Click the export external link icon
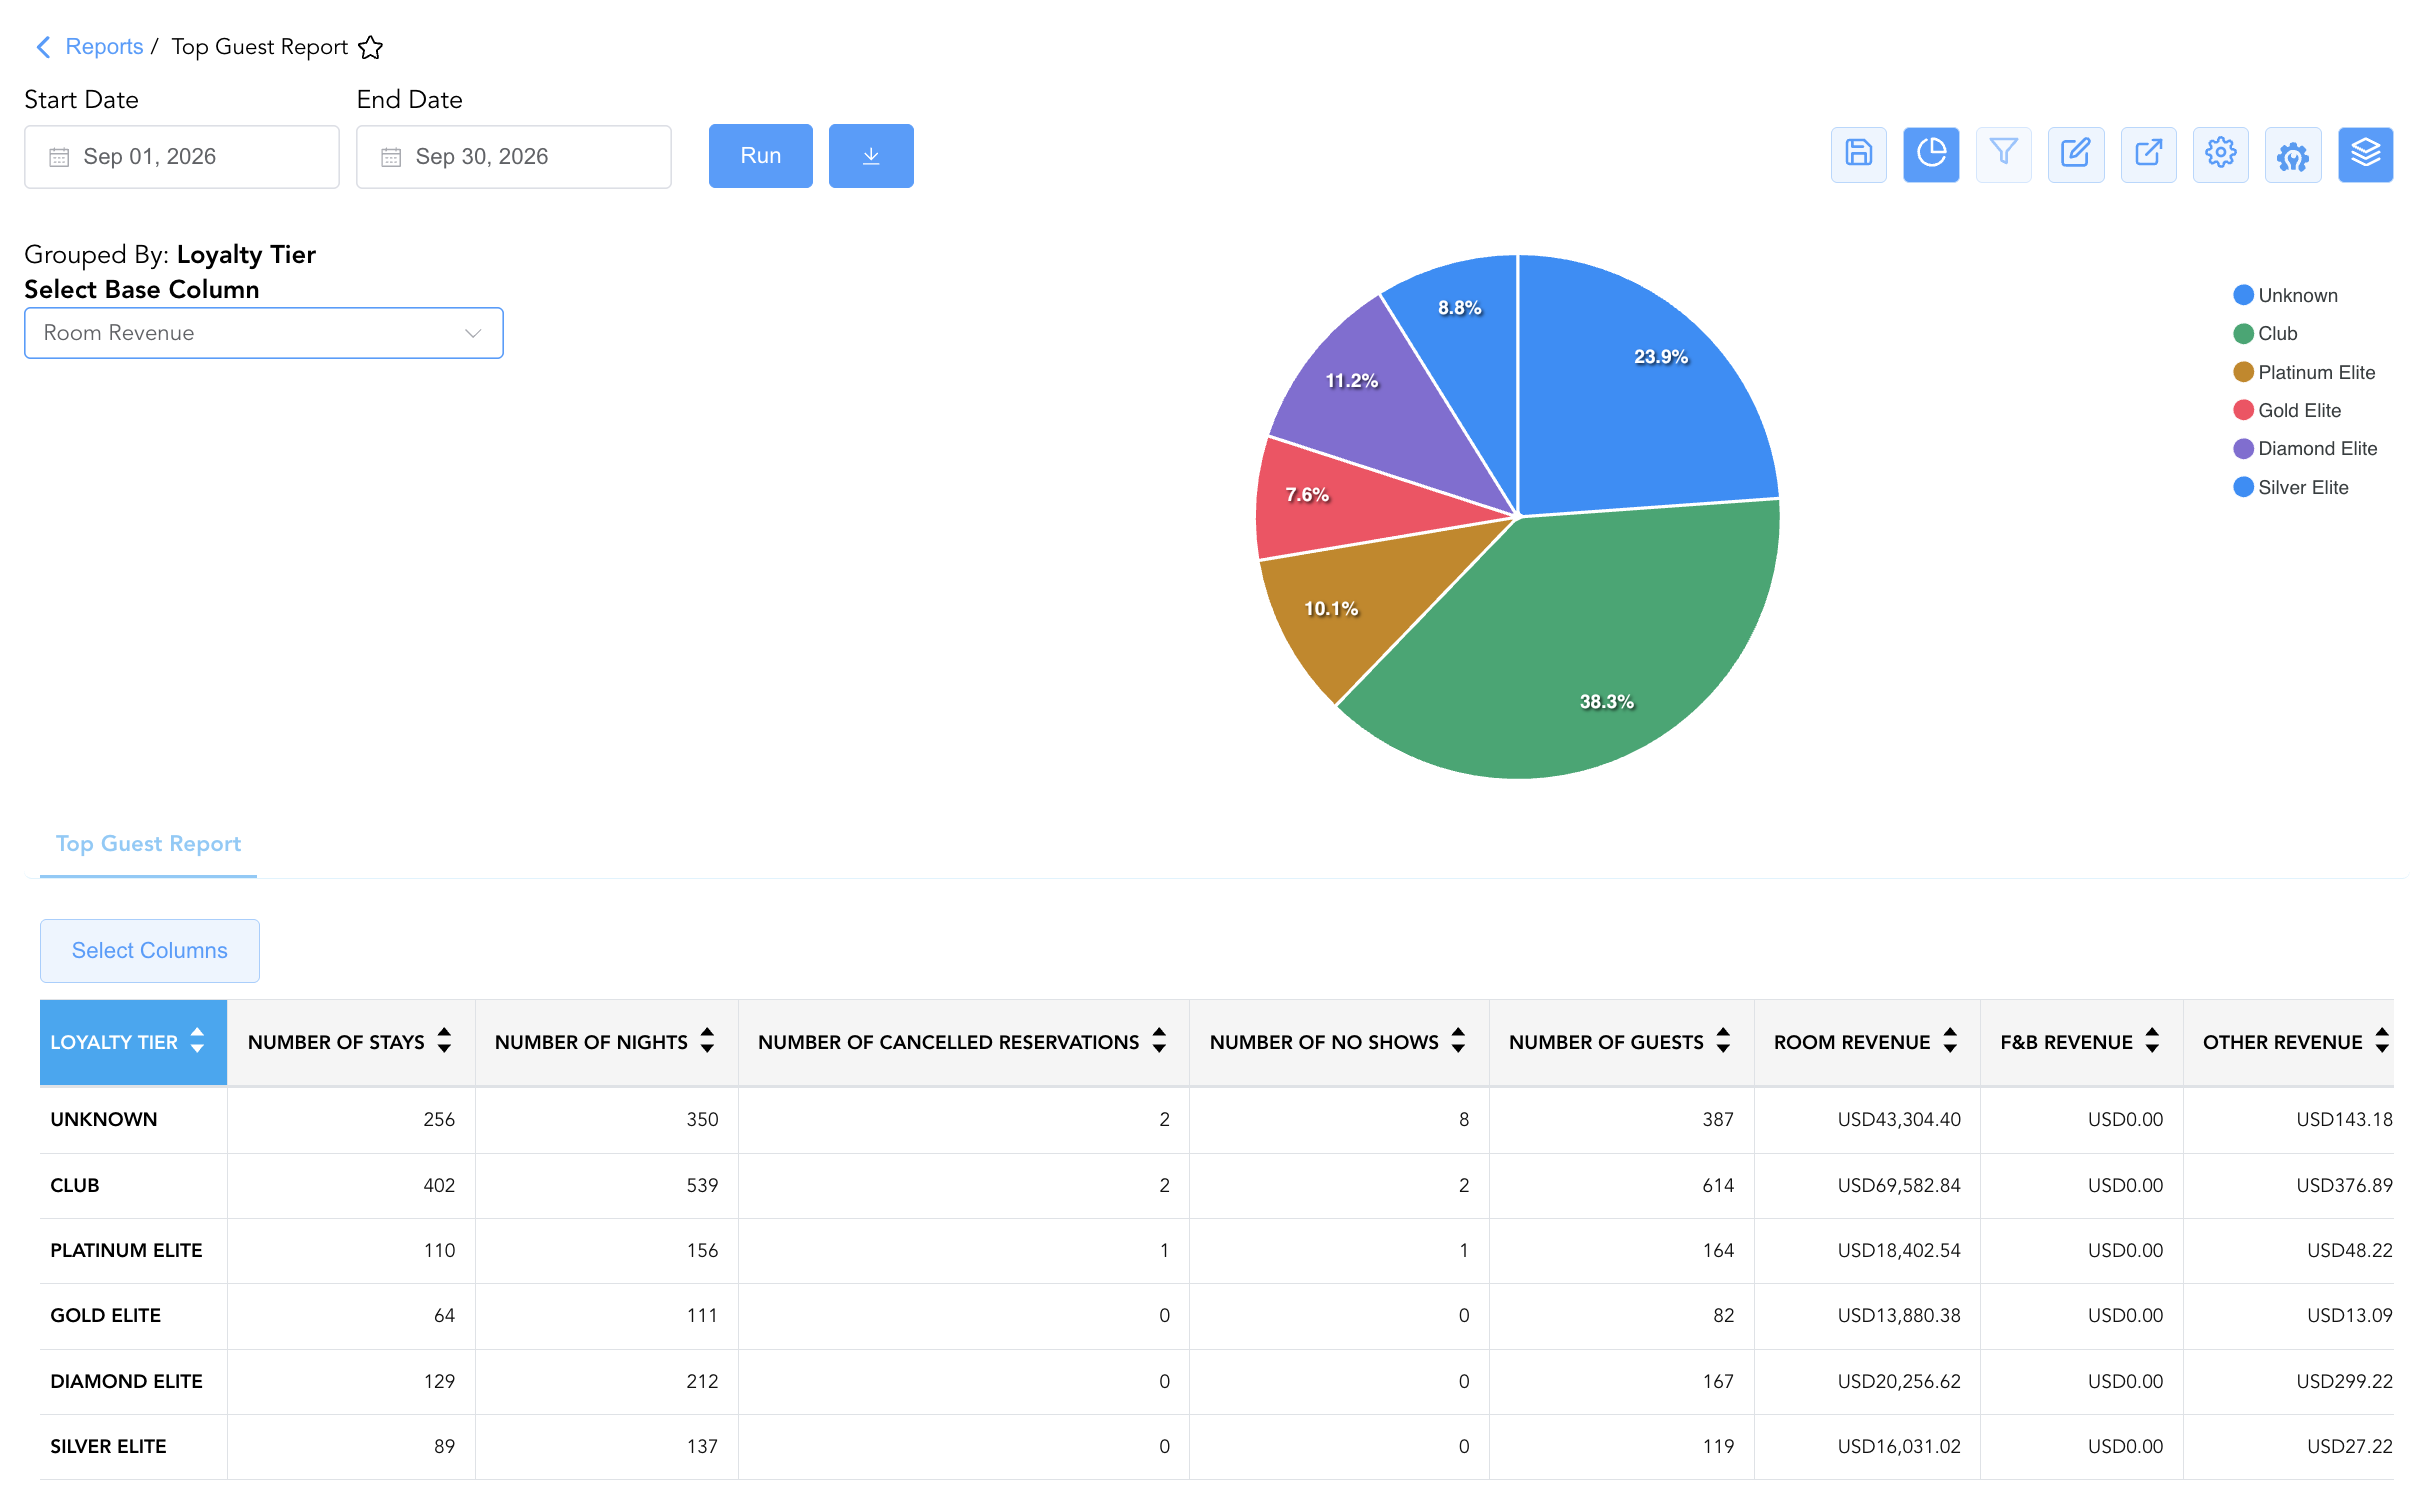The image size is (2422, 1496). point(2148,155)
